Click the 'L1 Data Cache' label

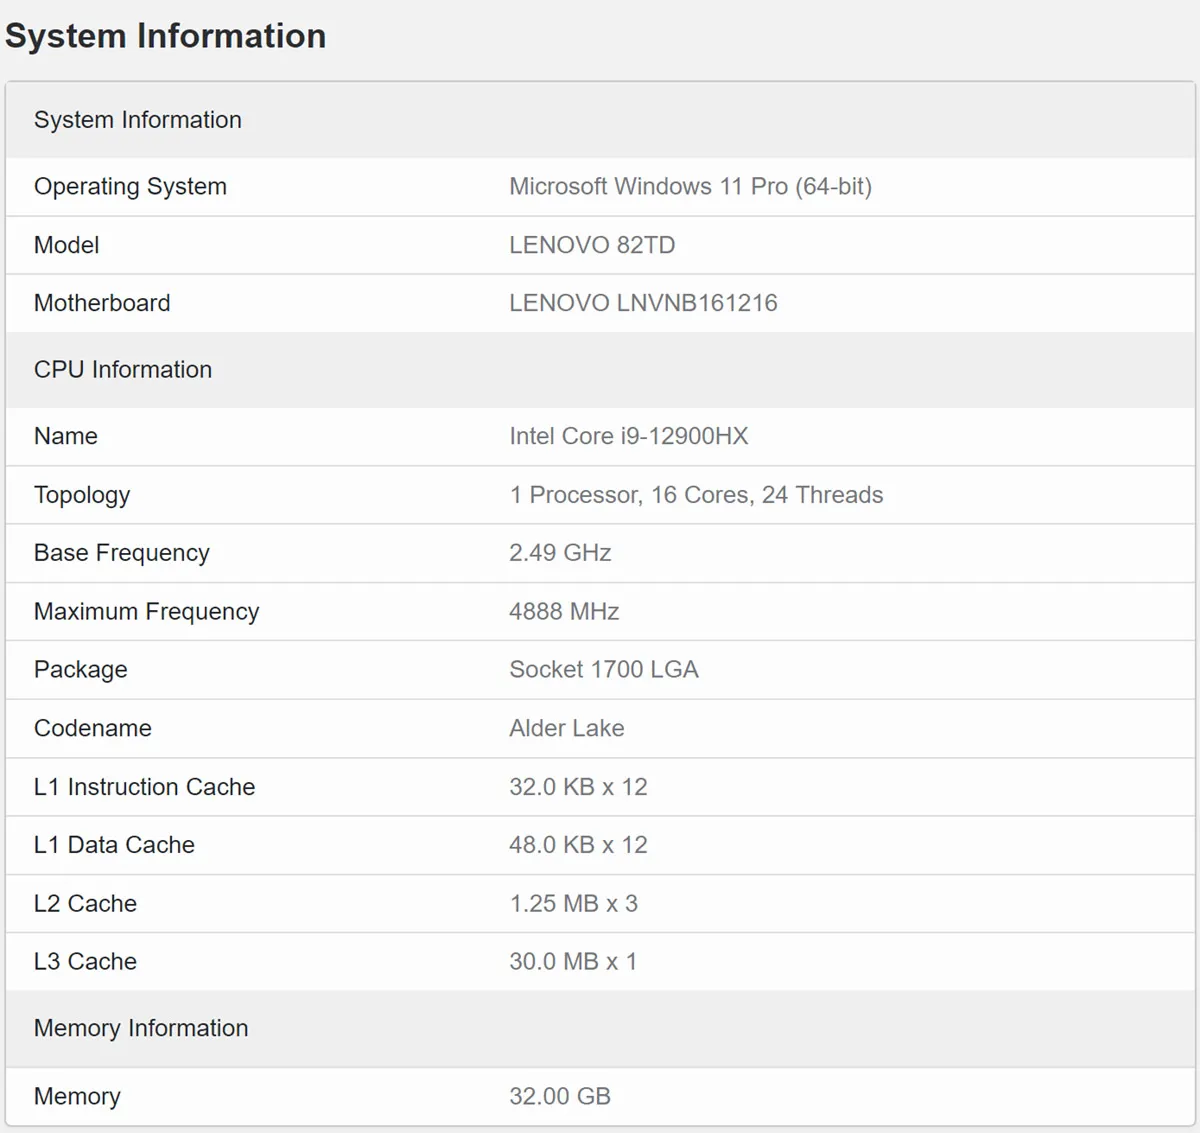pyautogui.click(x=115, y=845)
